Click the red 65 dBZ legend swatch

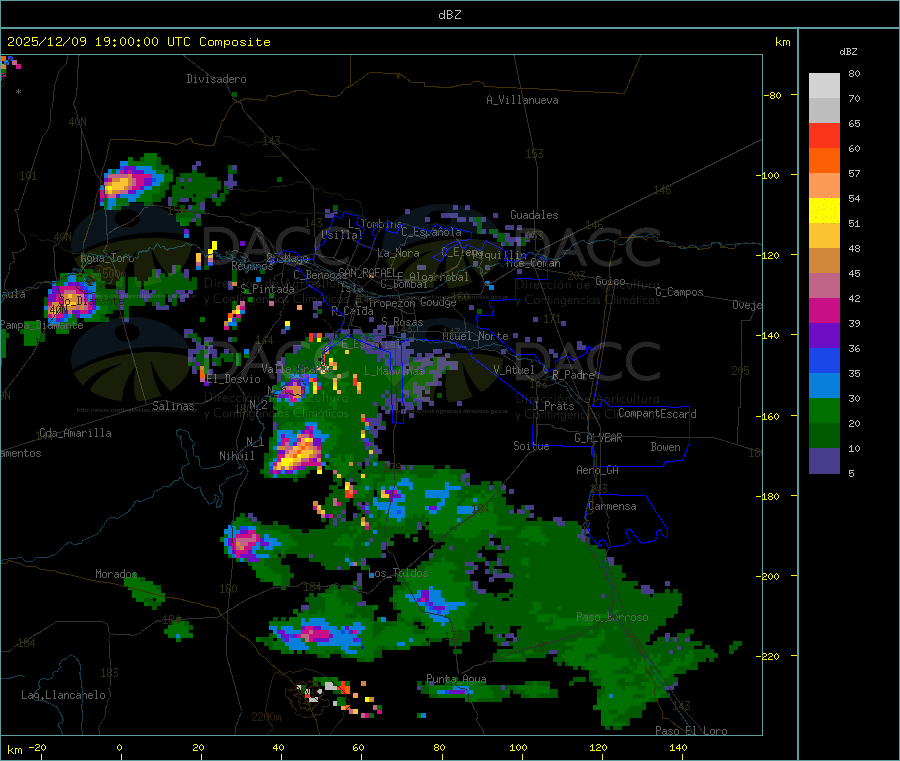point(824,135)
